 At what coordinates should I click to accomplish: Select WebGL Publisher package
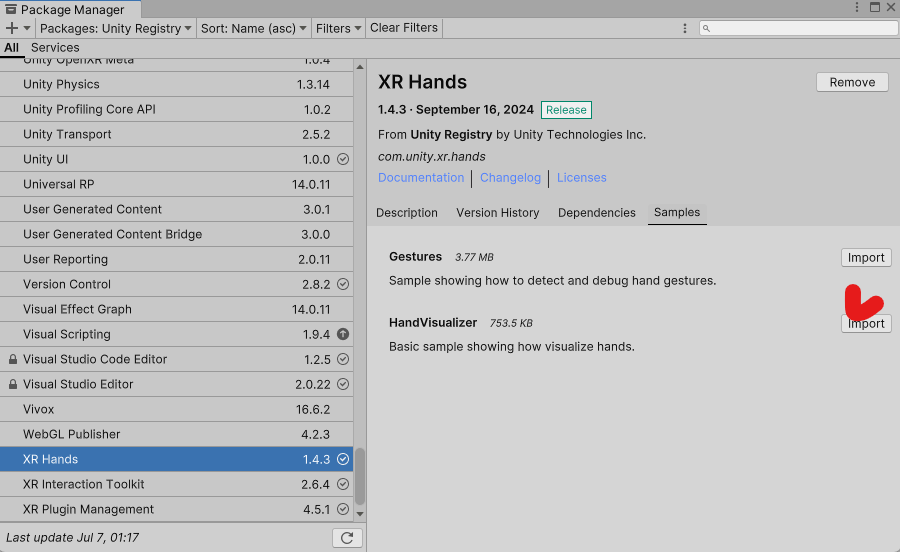pyautogui.click(x=176, y=434)
